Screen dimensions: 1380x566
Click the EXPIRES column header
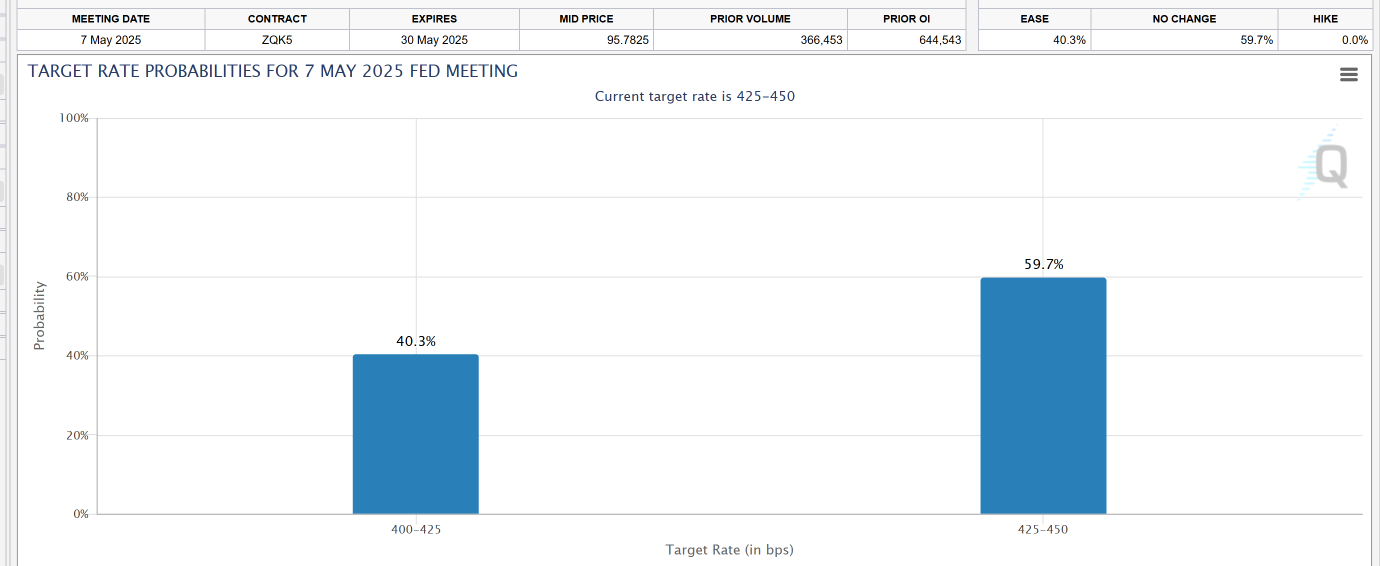click(434, 19)
